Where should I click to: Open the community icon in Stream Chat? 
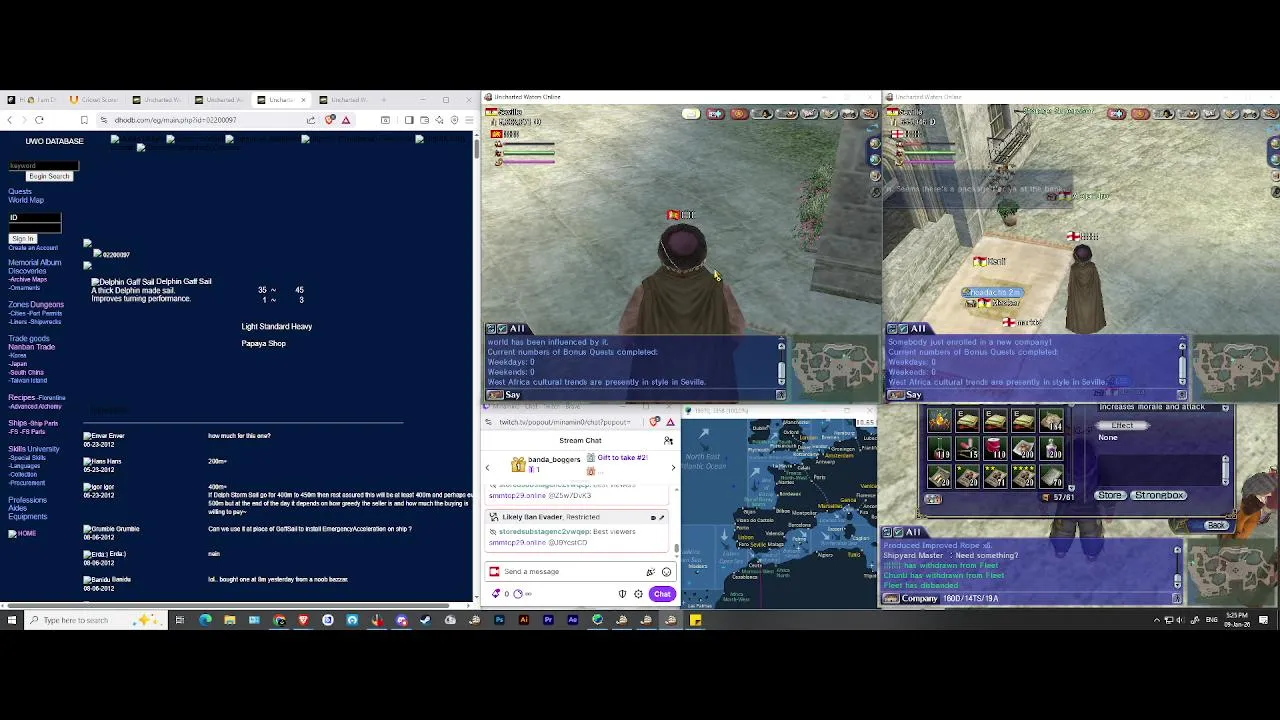[668, 441]
